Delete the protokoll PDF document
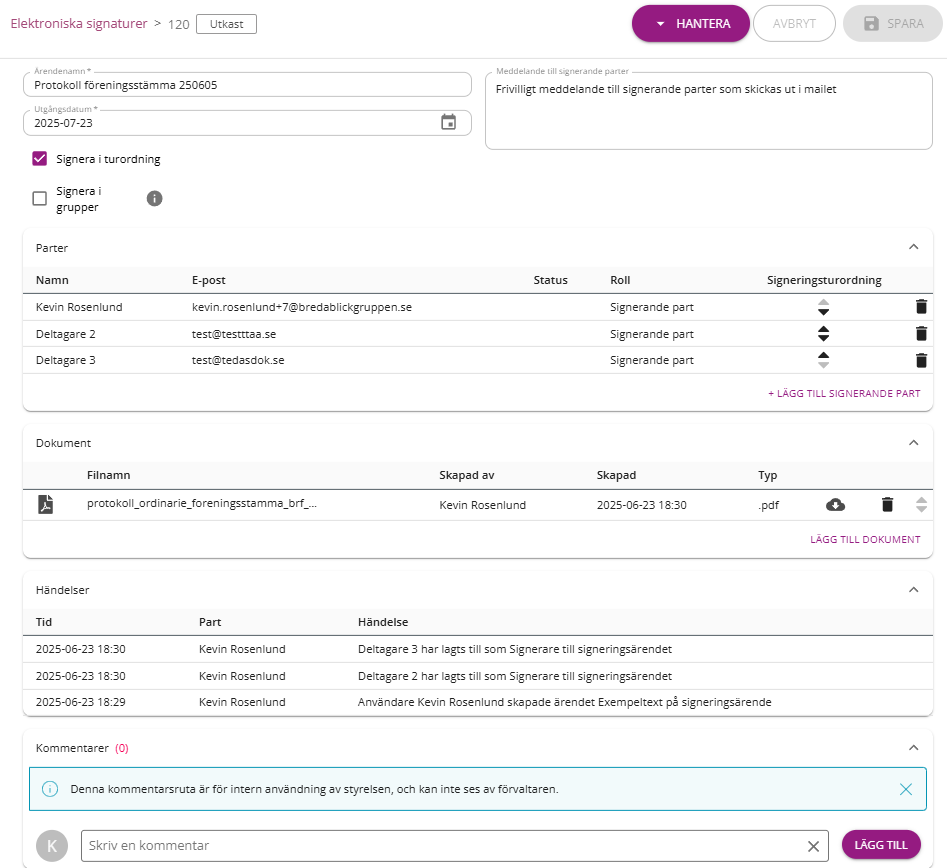The width and height of the screenshot is (947, 868). point(887,504)
